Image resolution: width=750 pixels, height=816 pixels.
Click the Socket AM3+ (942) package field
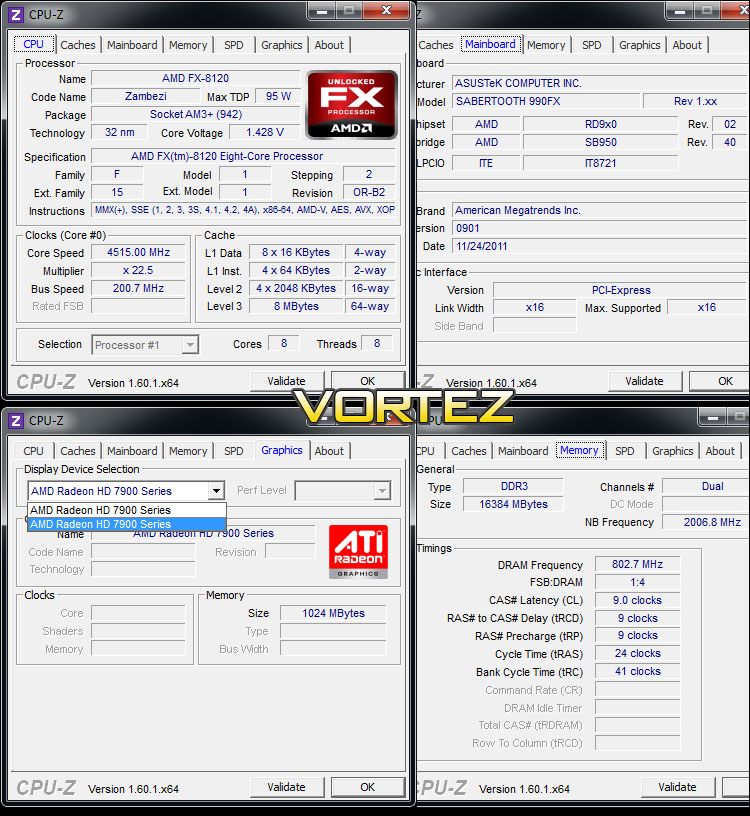196,114
